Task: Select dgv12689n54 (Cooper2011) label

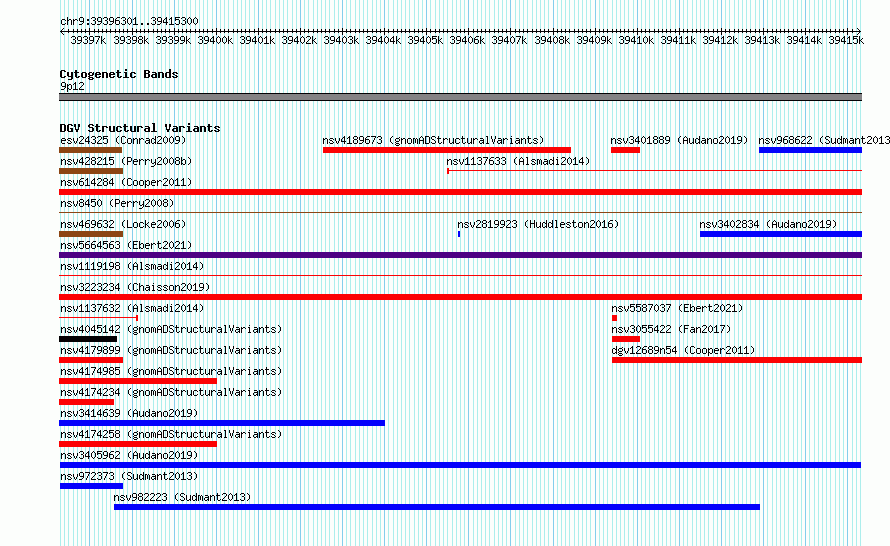Action: (x=683, y=350)
